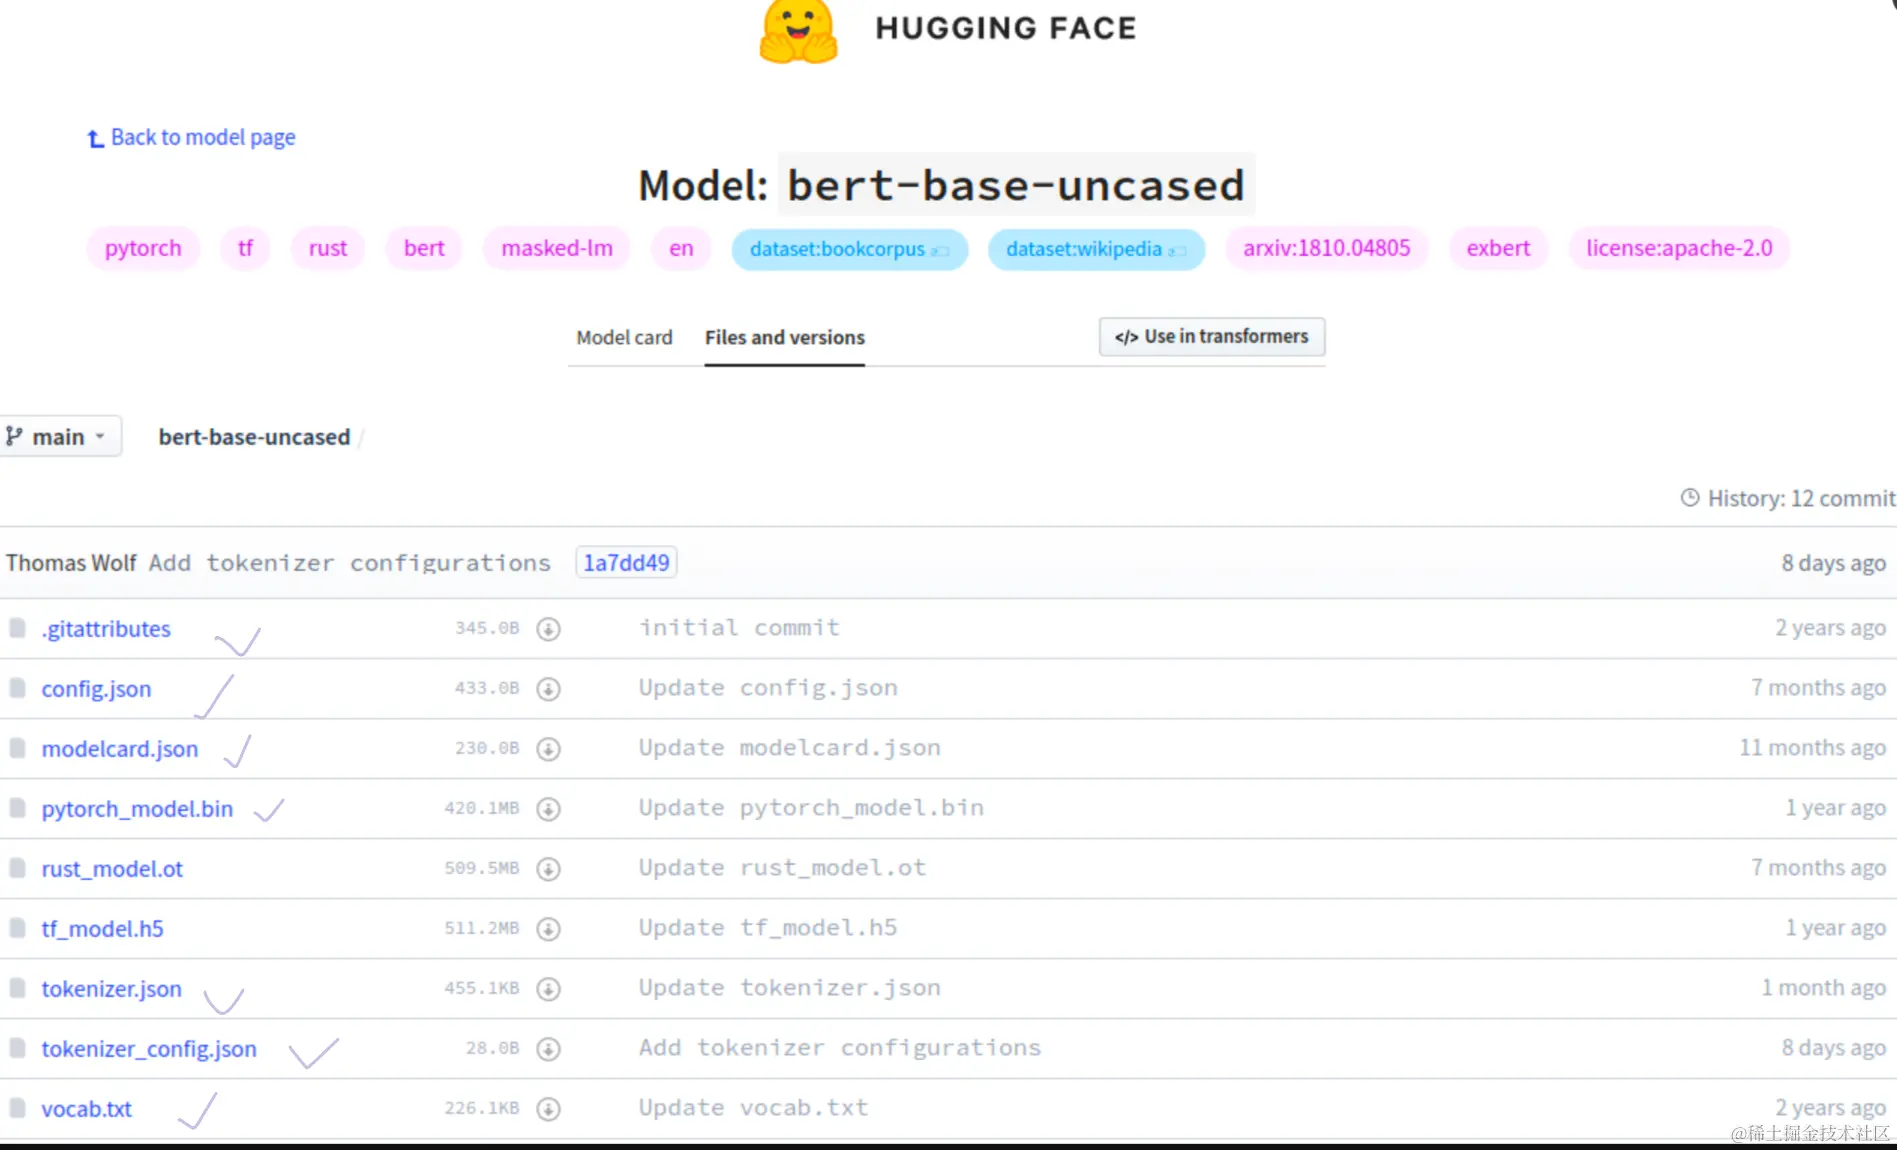Download tokenizer_config.json using its download icon
The height and width of the screenshot is (1150, 1897).
pyautogui.click(x=548, y=1049)
